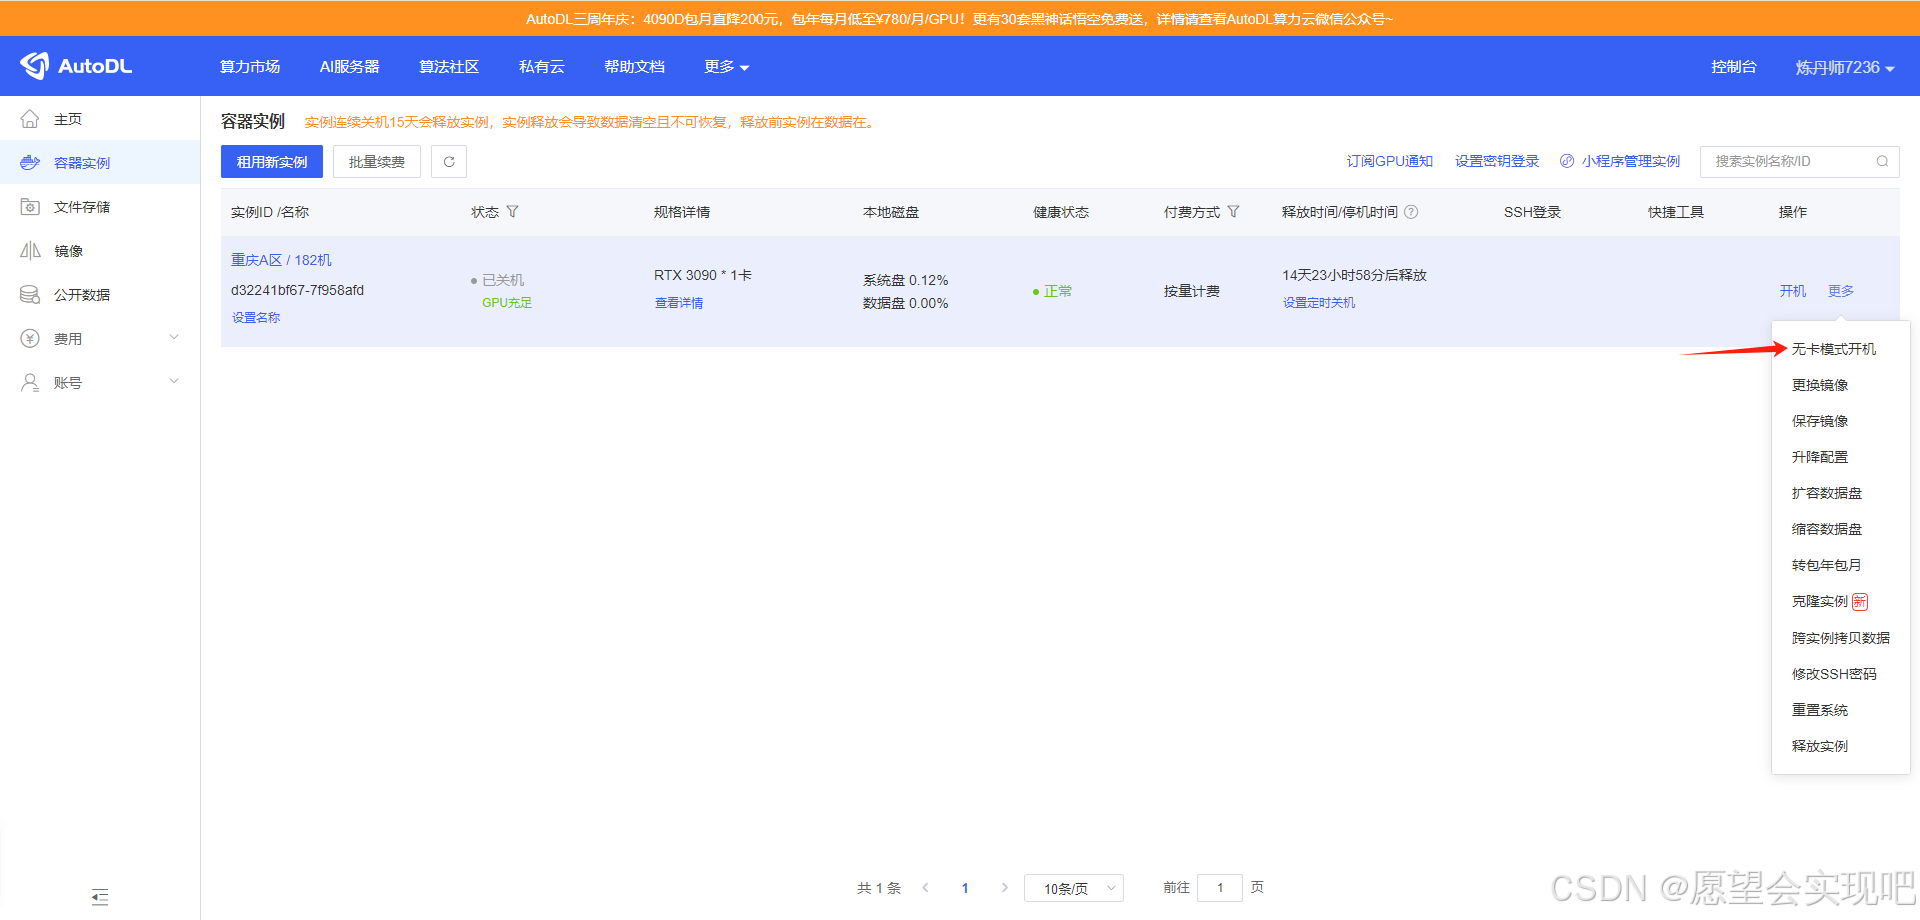
Task: Click page number 1 in pagination
Action: (965, 888)
